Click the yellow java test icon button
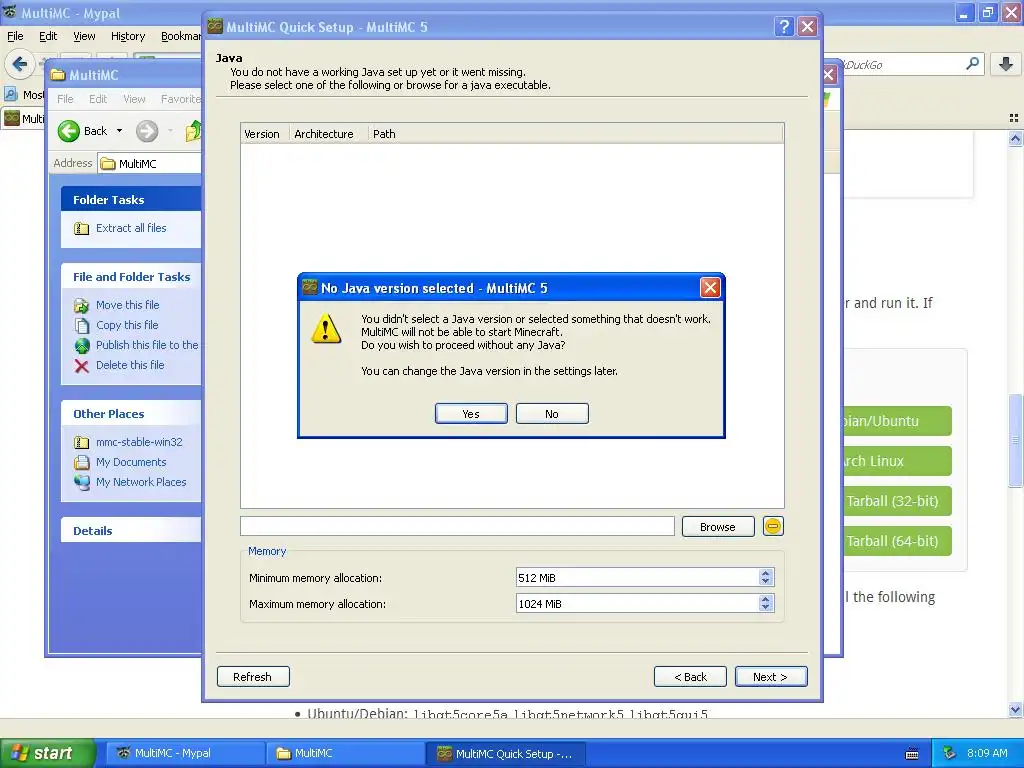 (x=773, y=526)
